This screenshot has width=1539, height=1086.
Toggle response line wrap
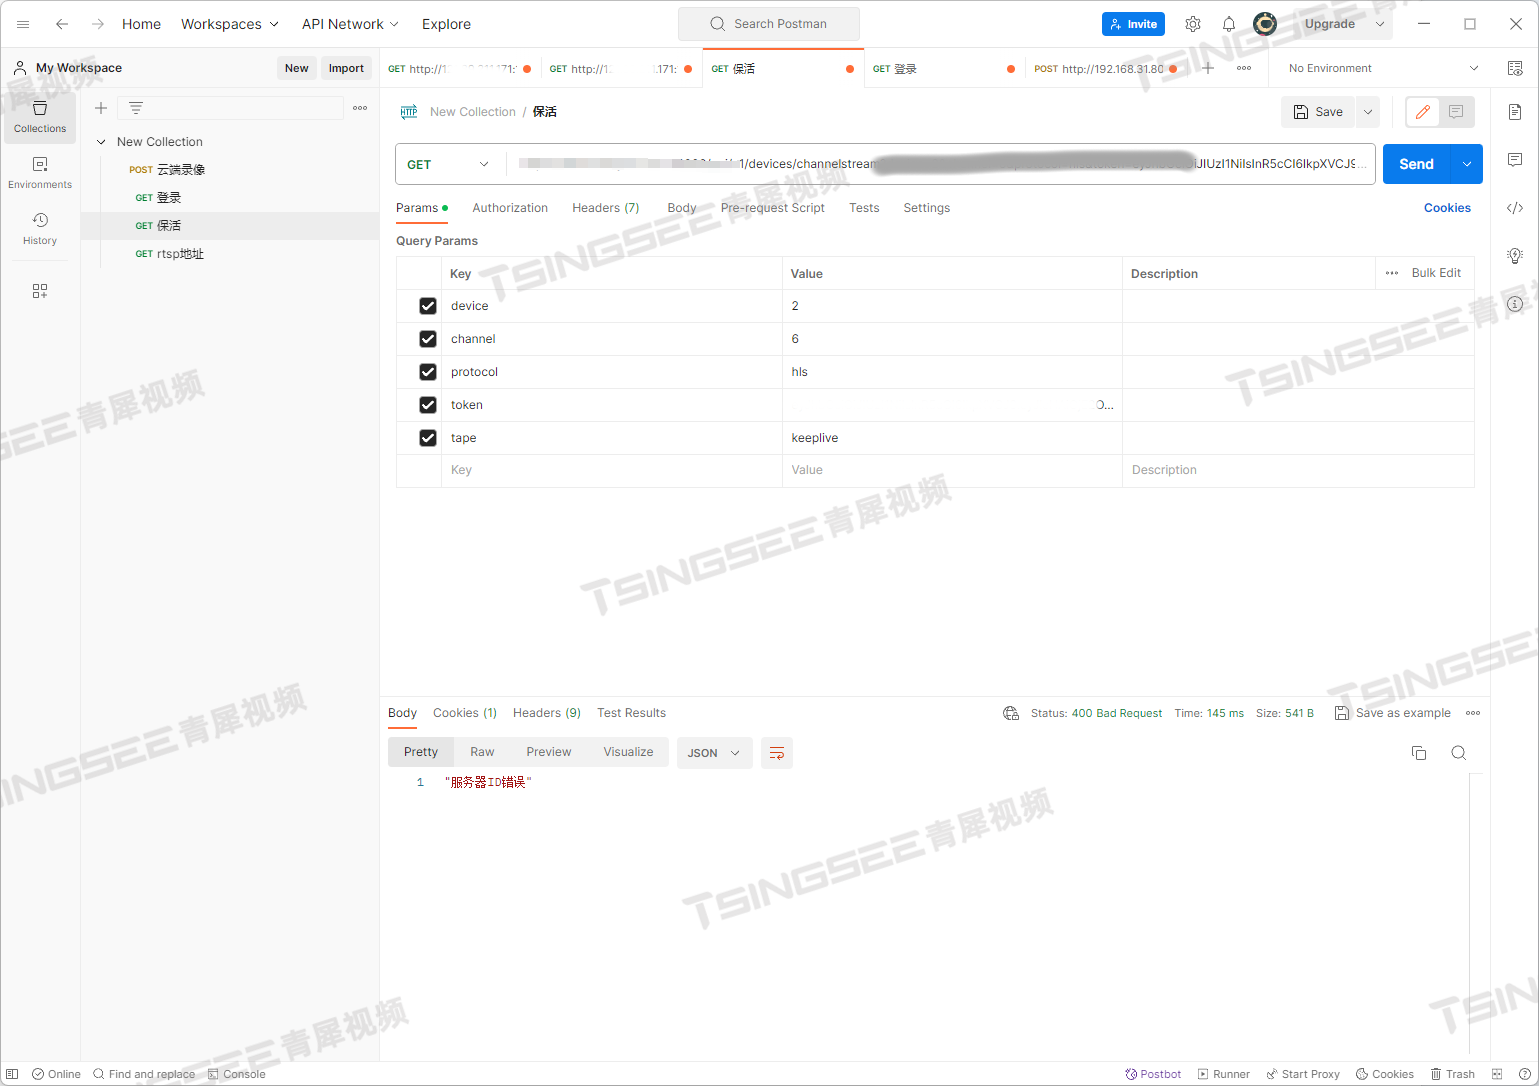[777, 753]
